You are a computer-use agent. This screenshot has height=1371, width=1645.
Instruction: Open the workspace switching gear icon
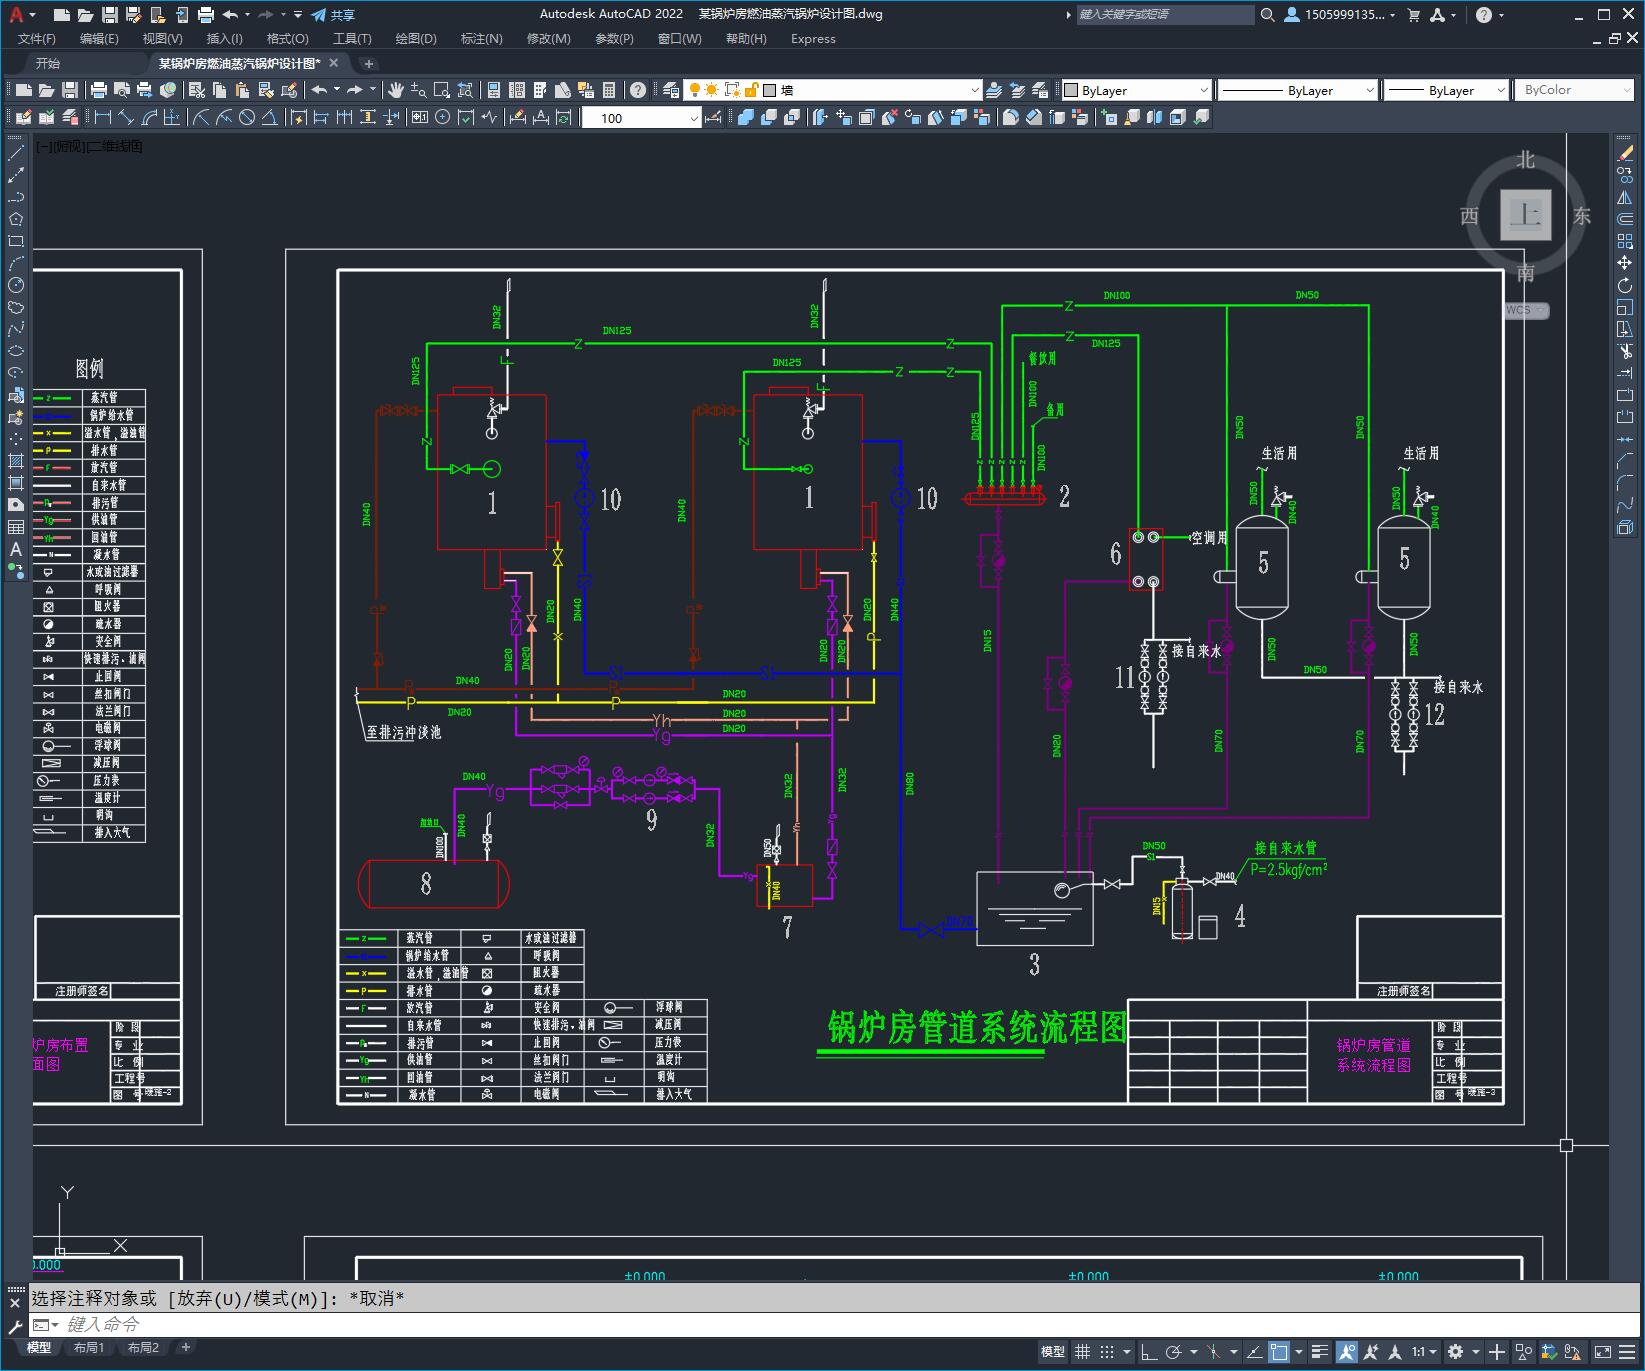coord(1456,1352)
